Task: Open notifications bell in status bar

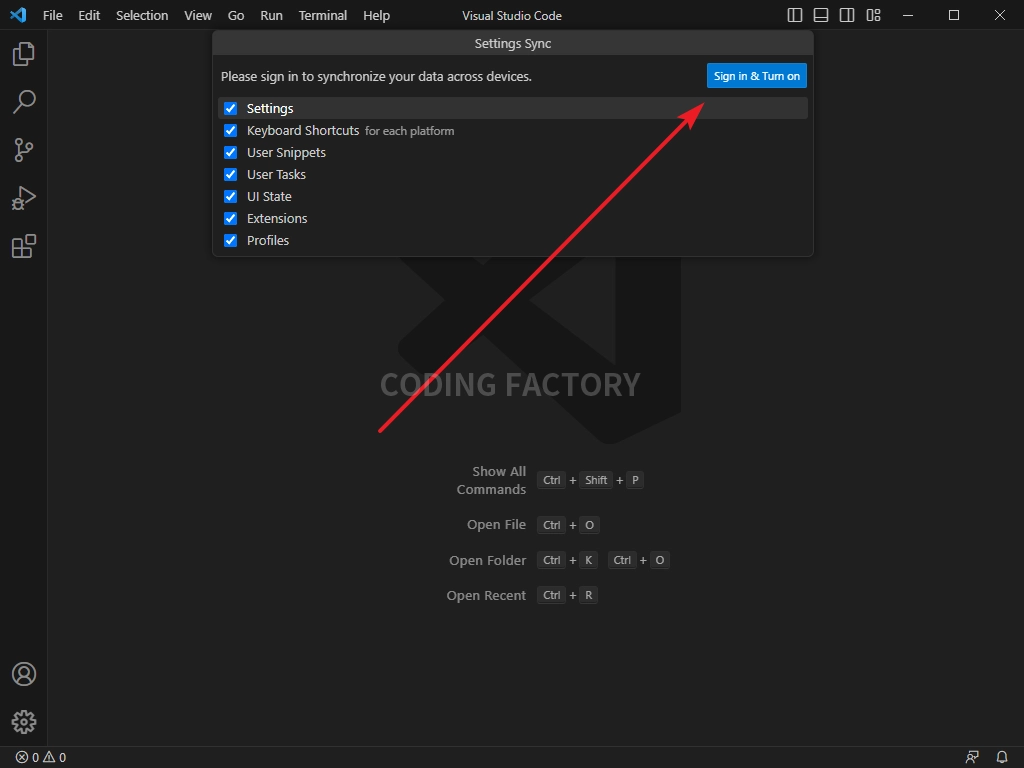Action: [1002, 758]
